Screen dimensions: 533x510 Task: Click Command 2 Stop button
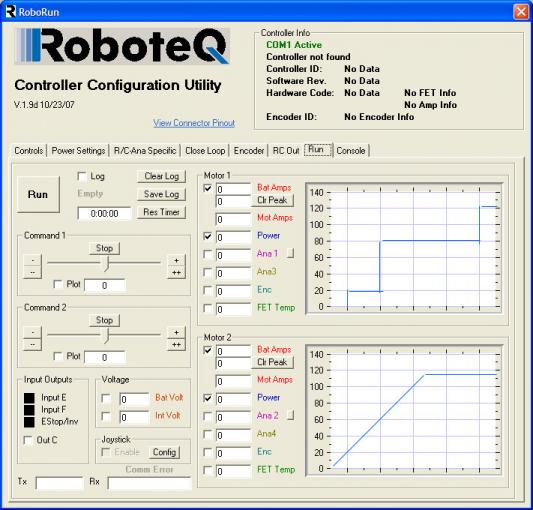(104, 320)
